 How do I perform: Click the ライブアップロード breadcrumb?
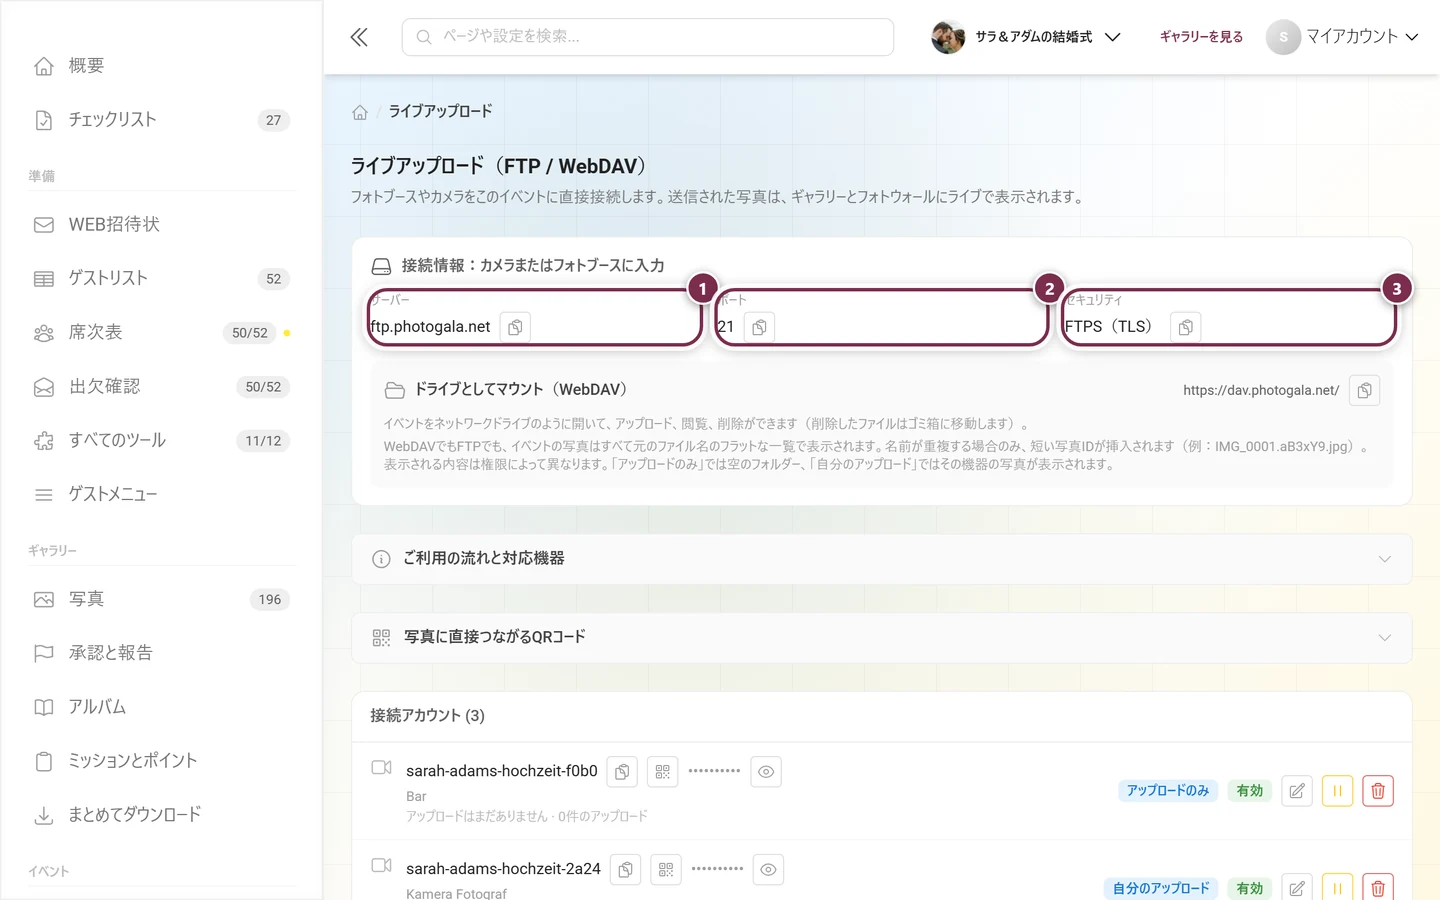tap(441, 111)
